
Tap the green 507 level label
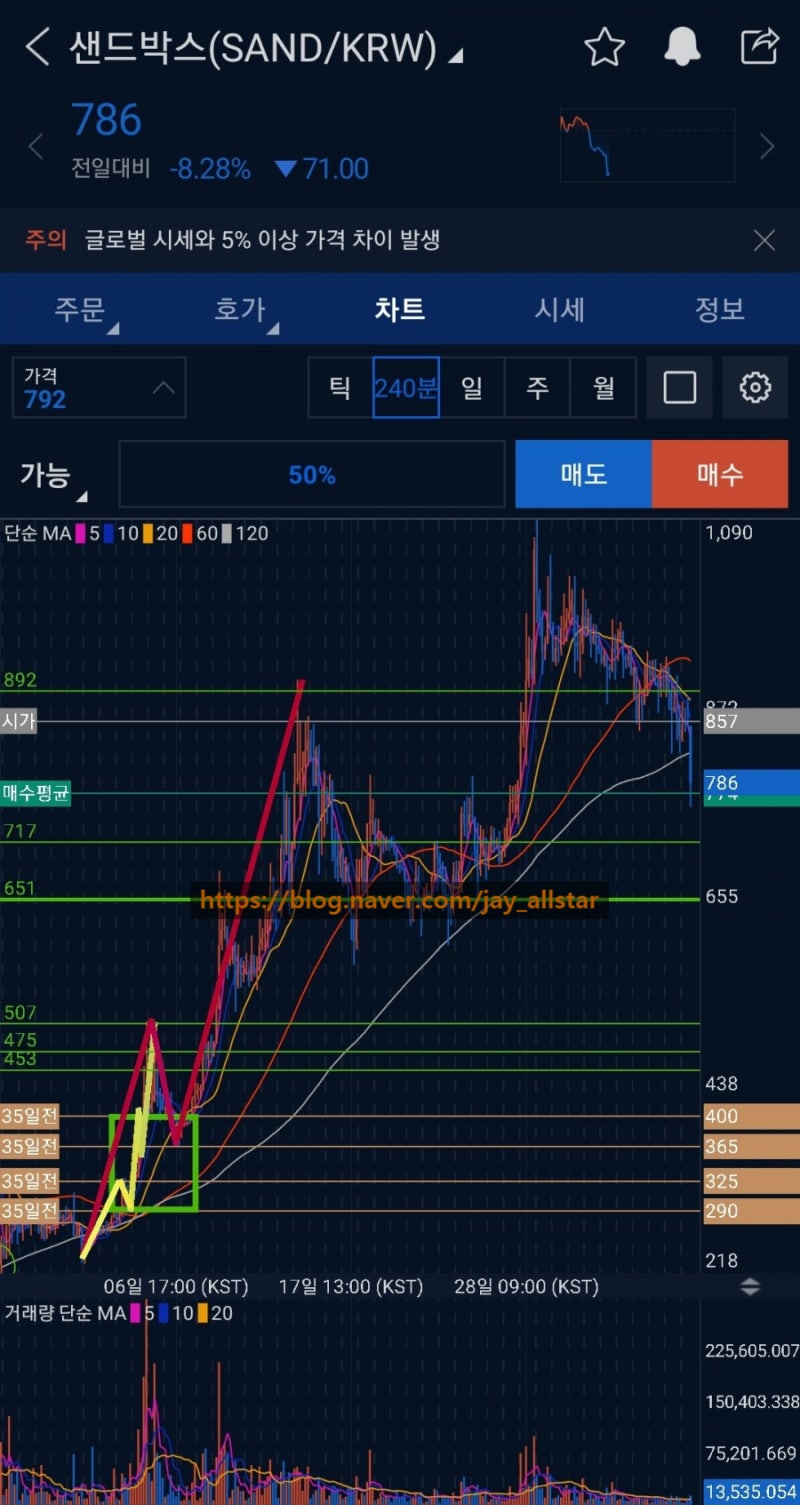tap(20, 1013)
